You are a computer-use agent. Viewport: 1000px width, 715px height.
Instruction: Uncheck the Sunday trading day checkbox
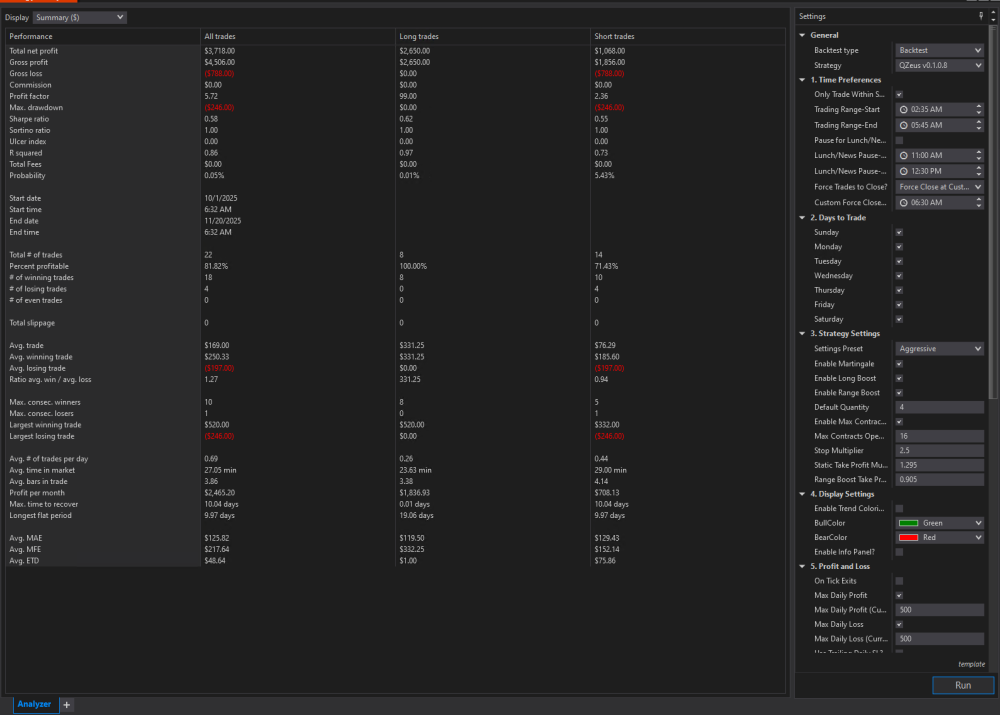(899, 232)
